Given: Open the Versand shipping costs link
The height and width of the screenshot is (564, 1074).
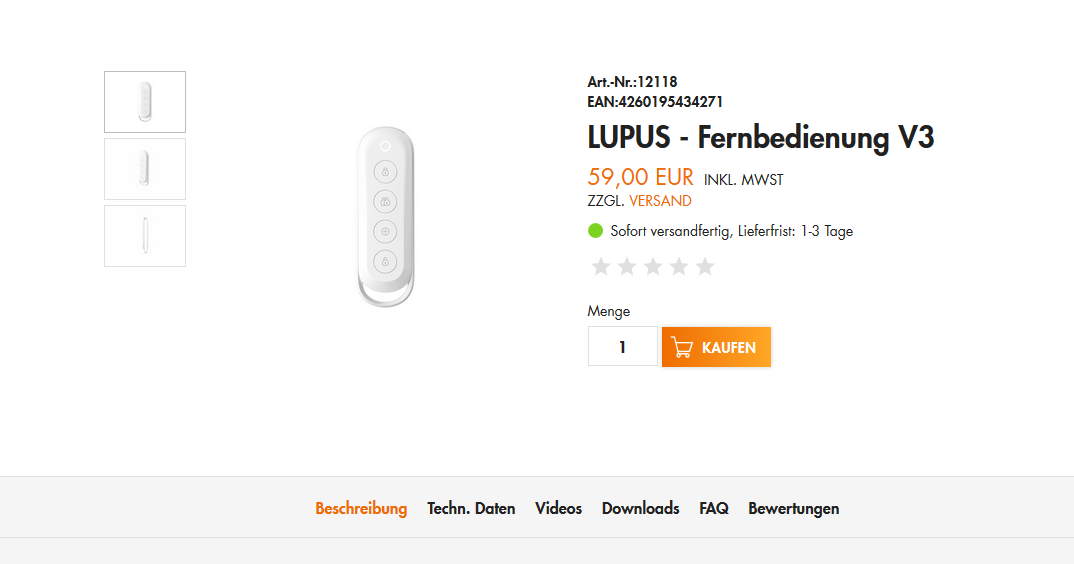Looking at the screenshot, I should (660, 201).
